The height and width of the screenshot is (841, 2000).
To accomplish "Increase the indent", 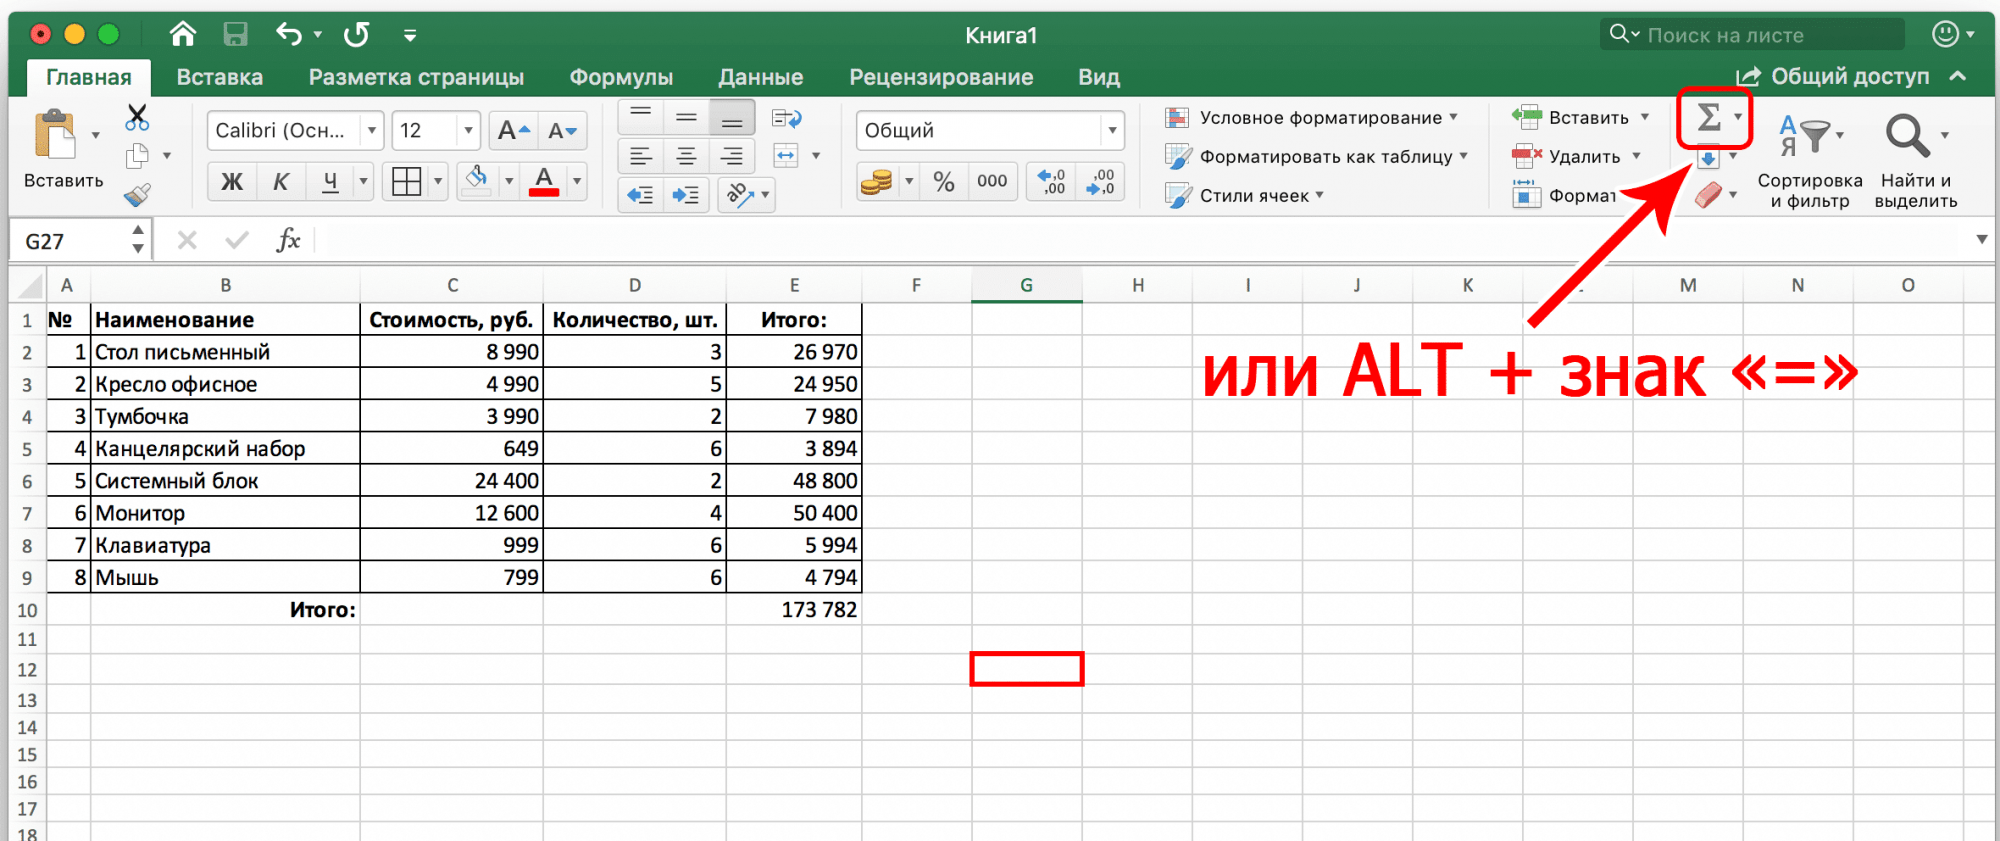I will coord(686,195).
